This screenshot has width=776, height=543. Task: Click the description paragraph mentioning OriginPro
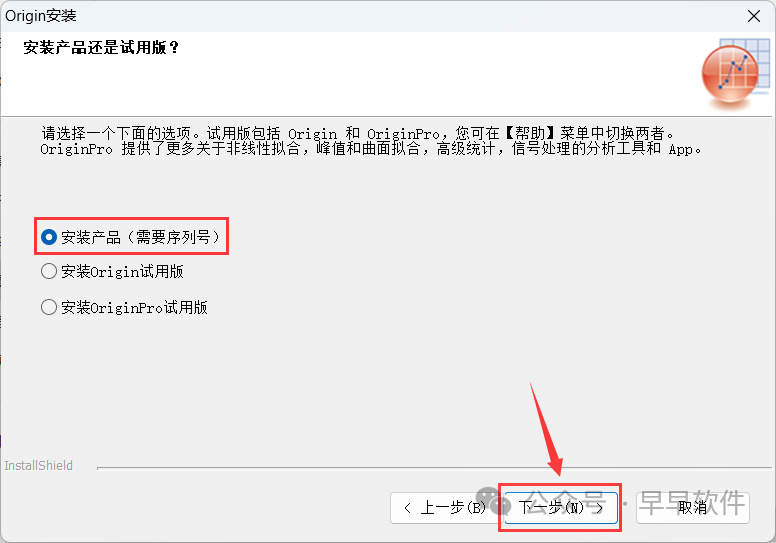tap(371, 141)
